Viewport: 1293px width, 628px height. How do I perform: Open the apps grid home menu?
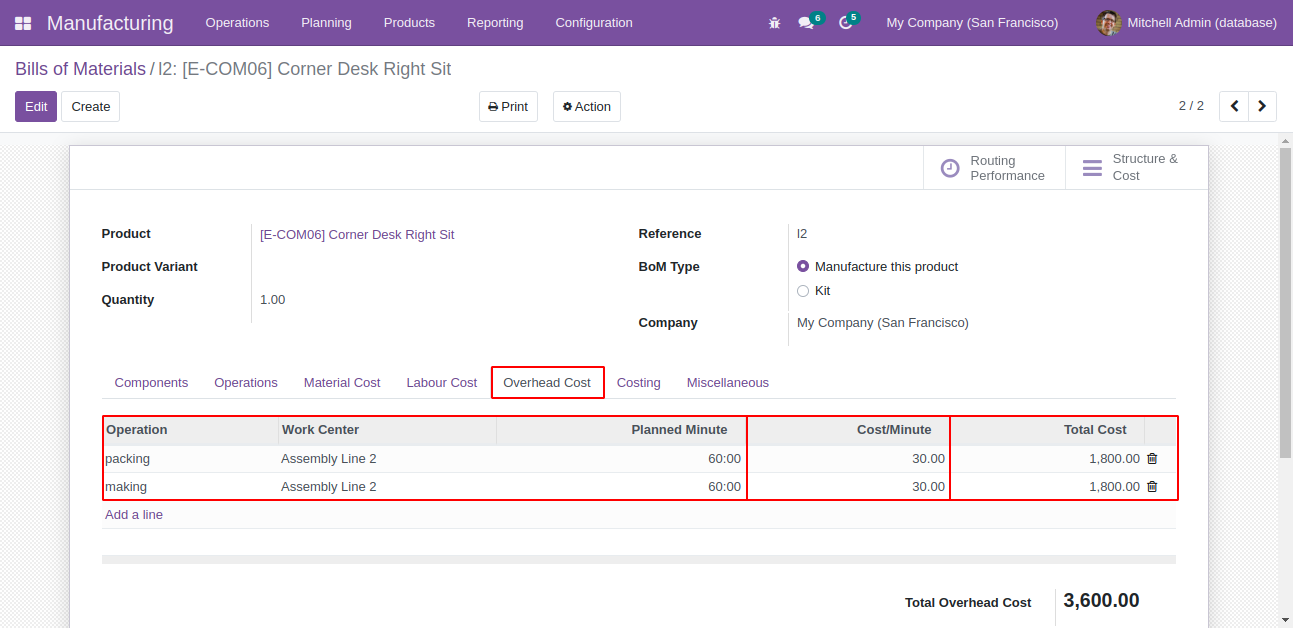tap(23, 23)
